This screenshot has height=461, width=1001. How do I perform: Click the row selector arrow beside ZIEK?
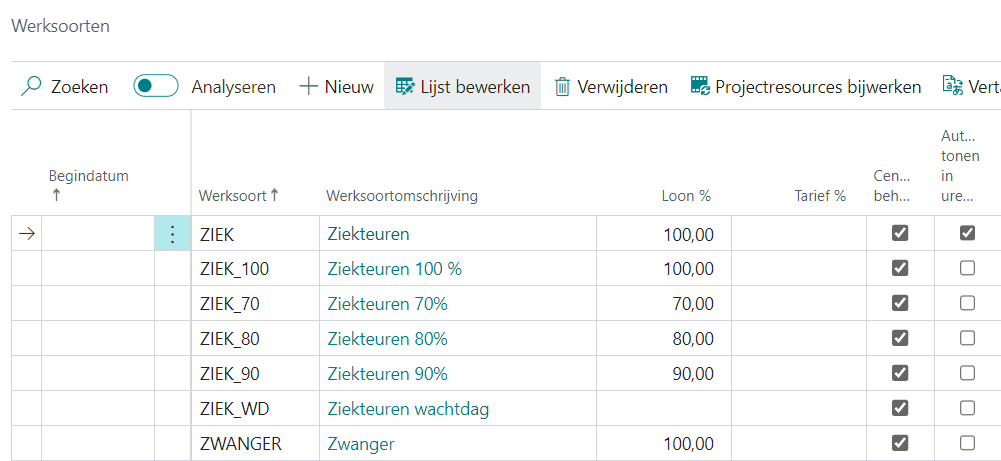coord(27,234)
